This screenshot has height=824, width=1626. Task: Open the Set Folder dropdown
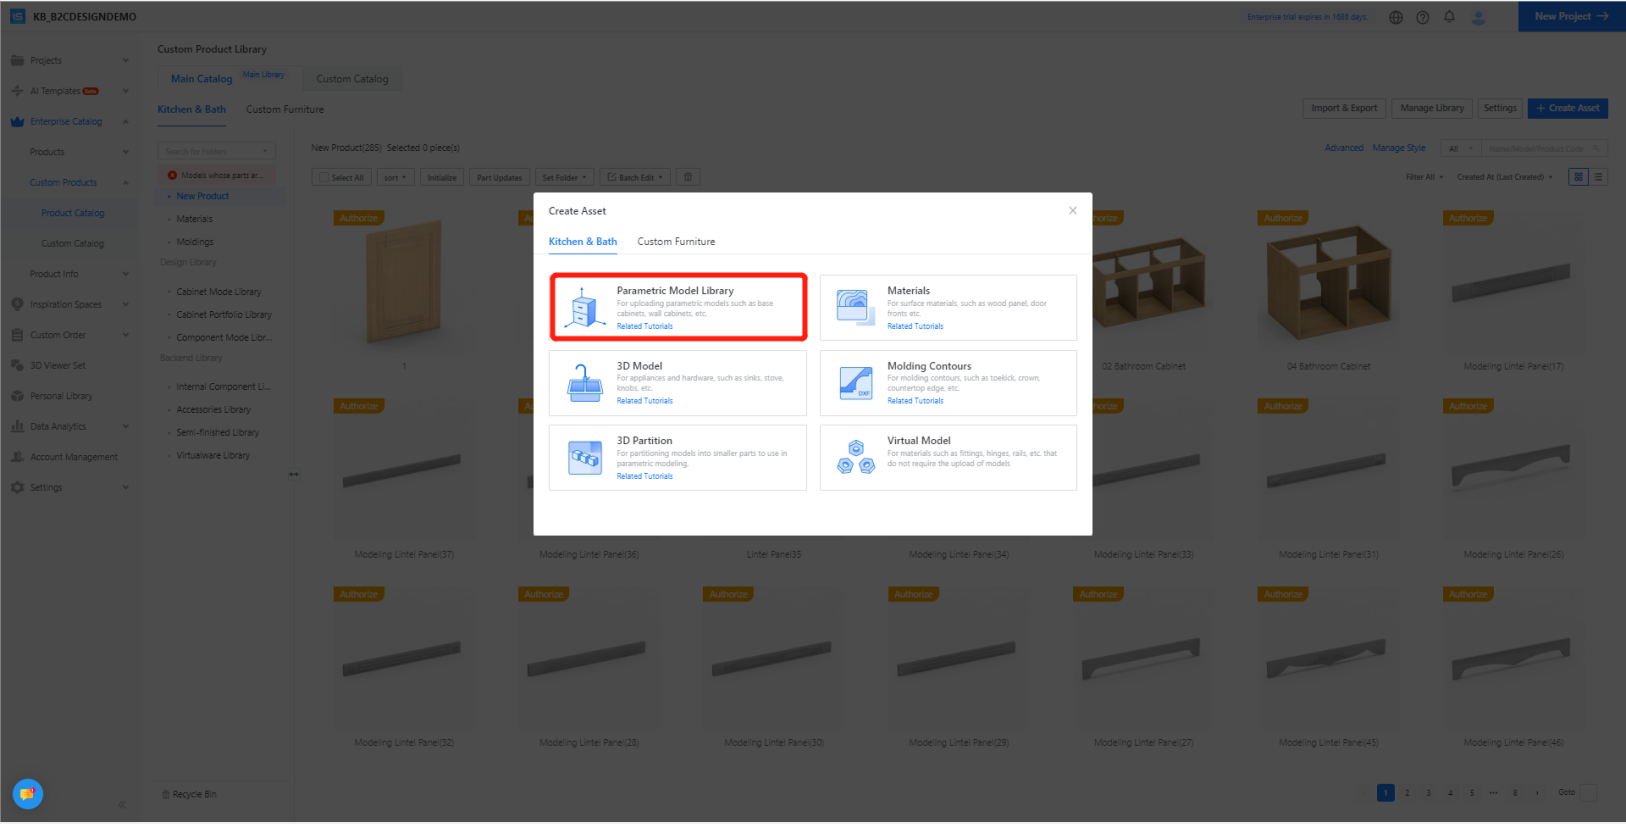(x=564, y=178)
